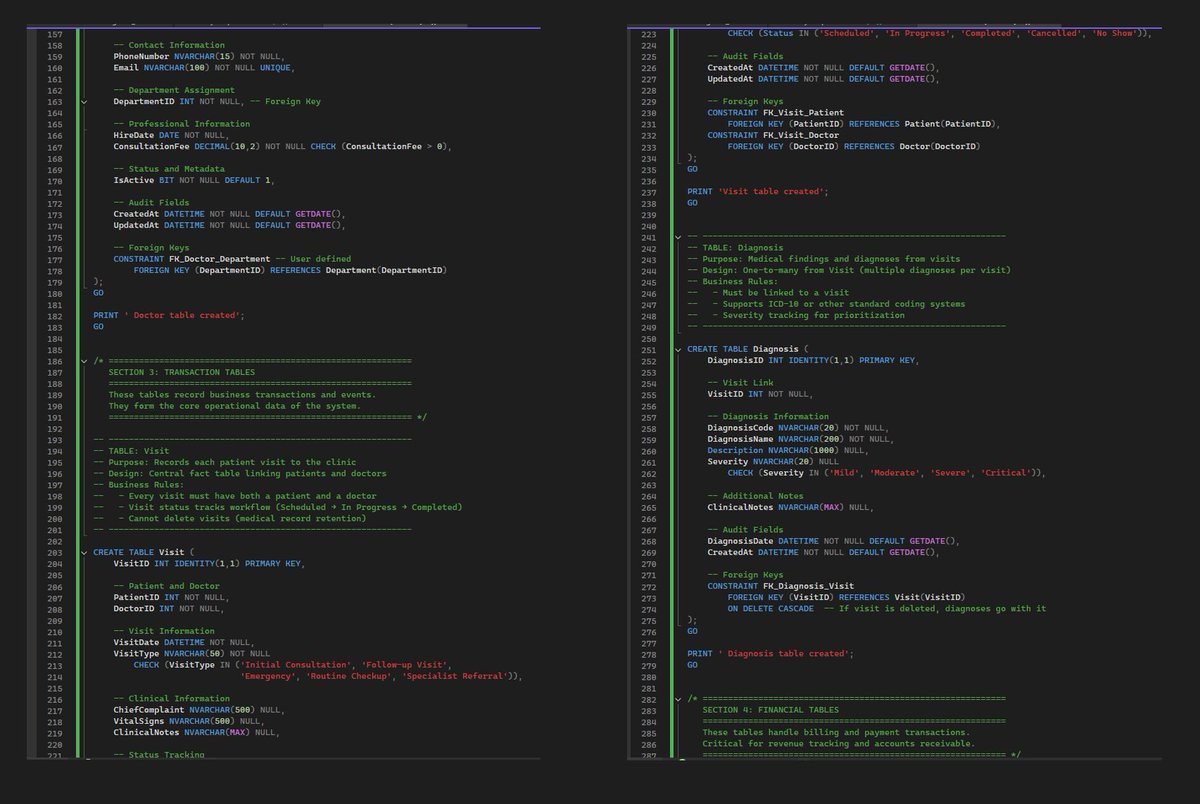Screen dimensions: 1200x804
Task: Click the GO statement on line 180
Action: tap(98, 294)
